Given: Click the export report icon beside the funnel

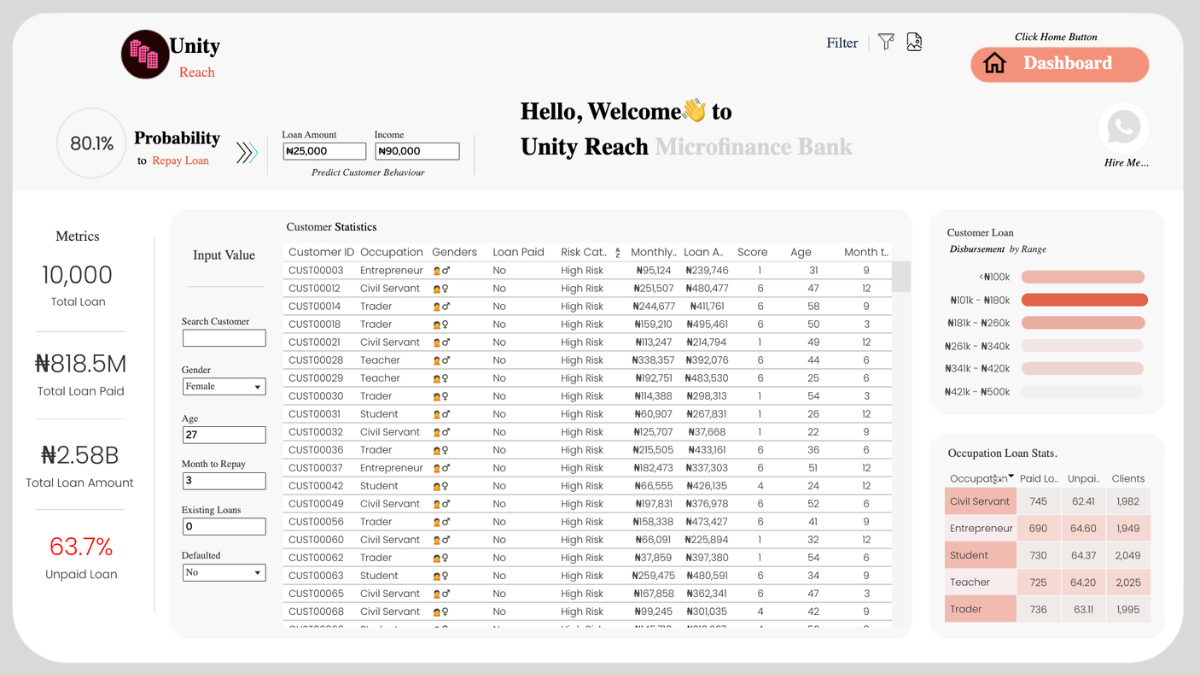Looking at the screenshot, I should pos(914,42).
